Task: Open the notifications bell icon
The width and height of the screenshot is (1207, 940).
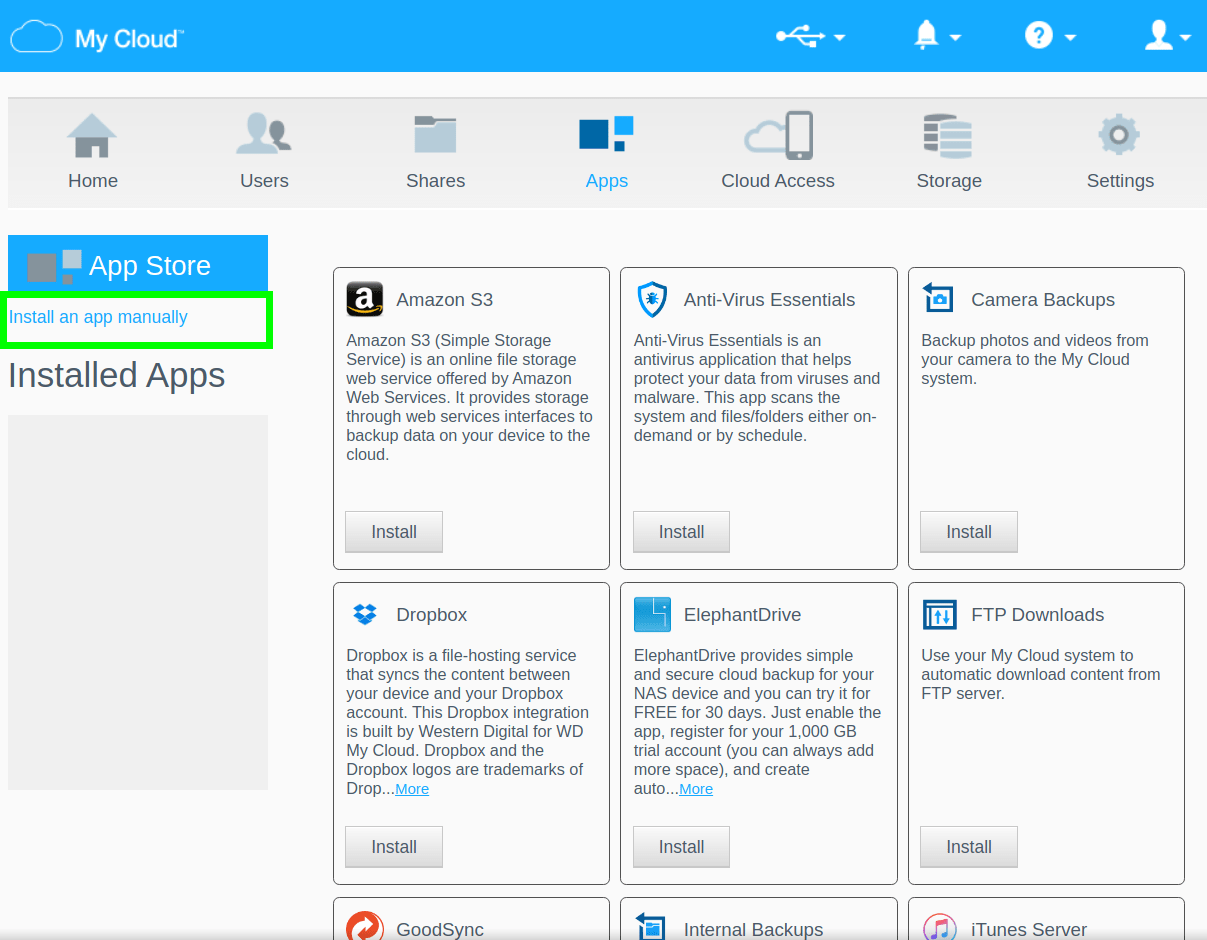Action: tap(927, 36)
